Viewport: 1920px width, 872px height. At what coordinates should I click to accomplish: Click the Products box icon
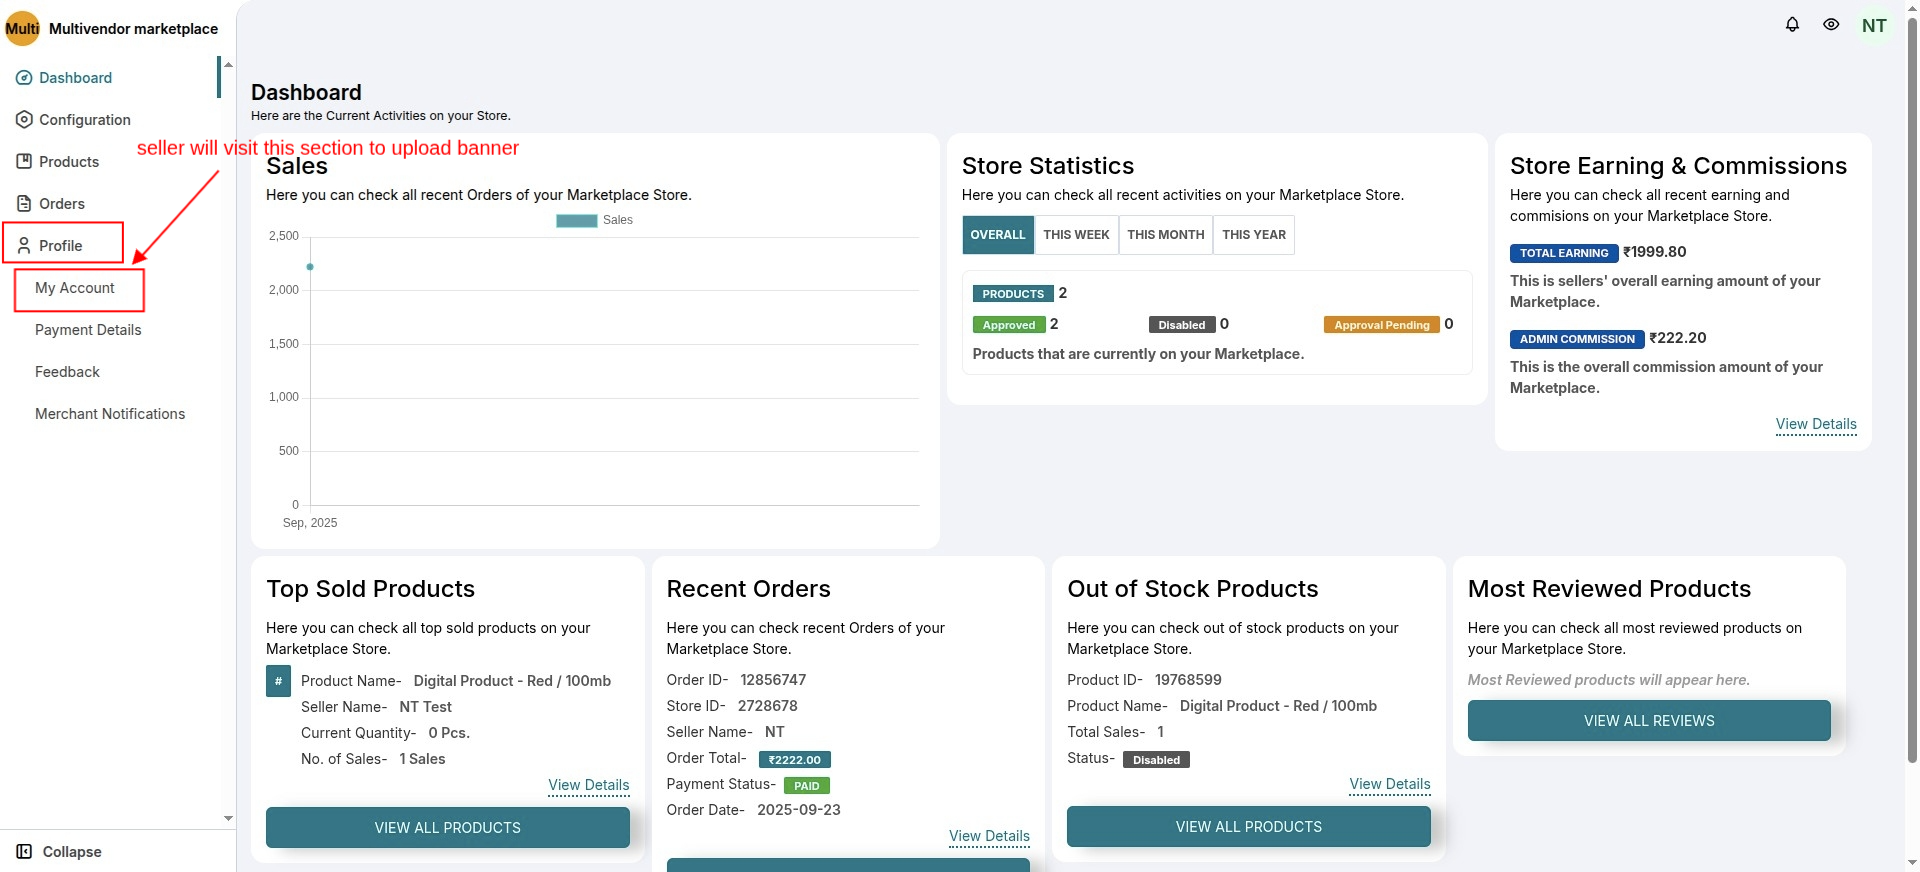click(24, 161)
